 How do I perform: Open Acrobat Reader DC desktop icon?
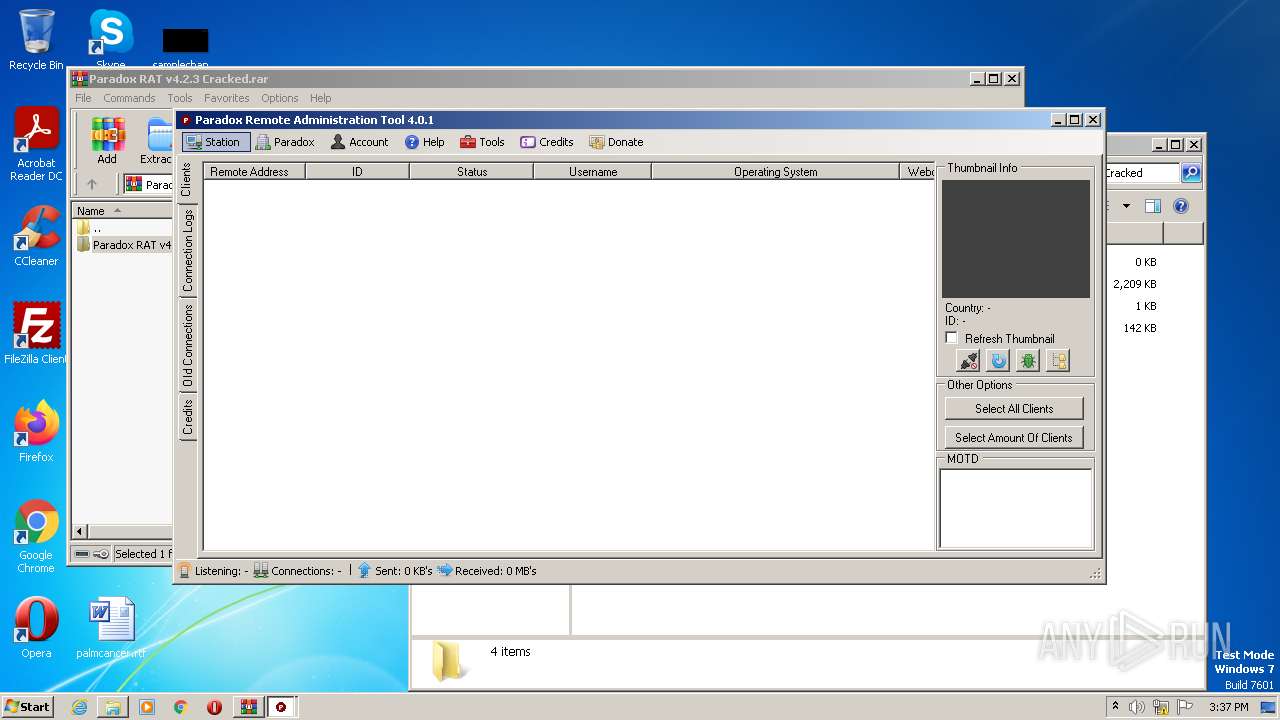(x=36, y=145)
